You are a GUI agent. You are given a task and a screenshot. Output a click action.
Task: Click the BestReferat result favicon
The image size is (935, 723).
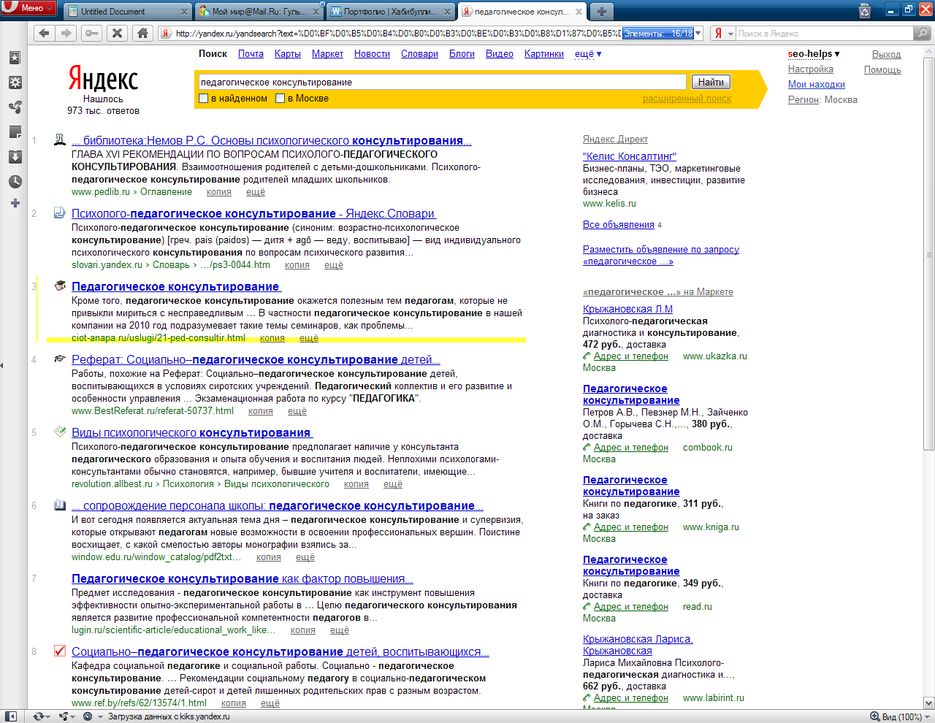point(60,359)
